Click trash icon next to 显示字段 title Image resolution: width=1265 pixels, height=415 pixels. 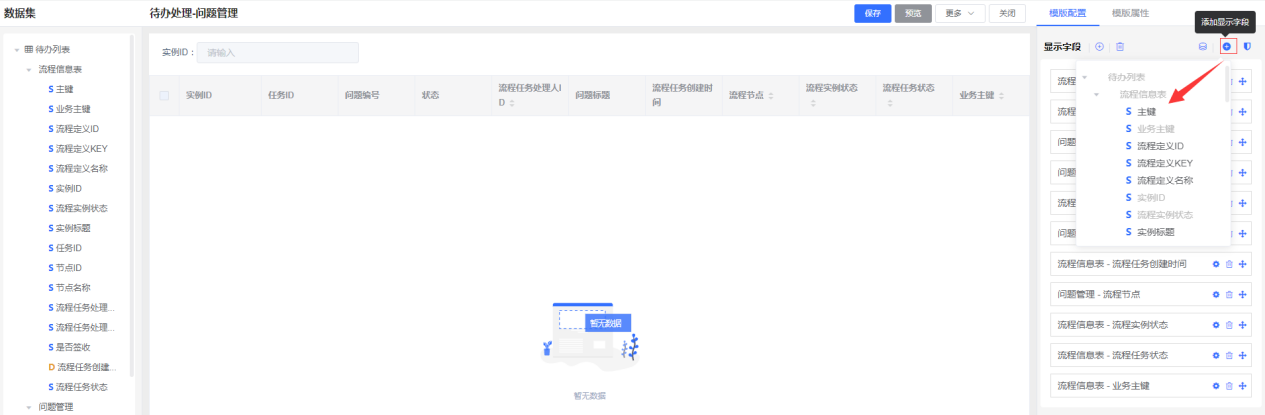pos(1120,46)
